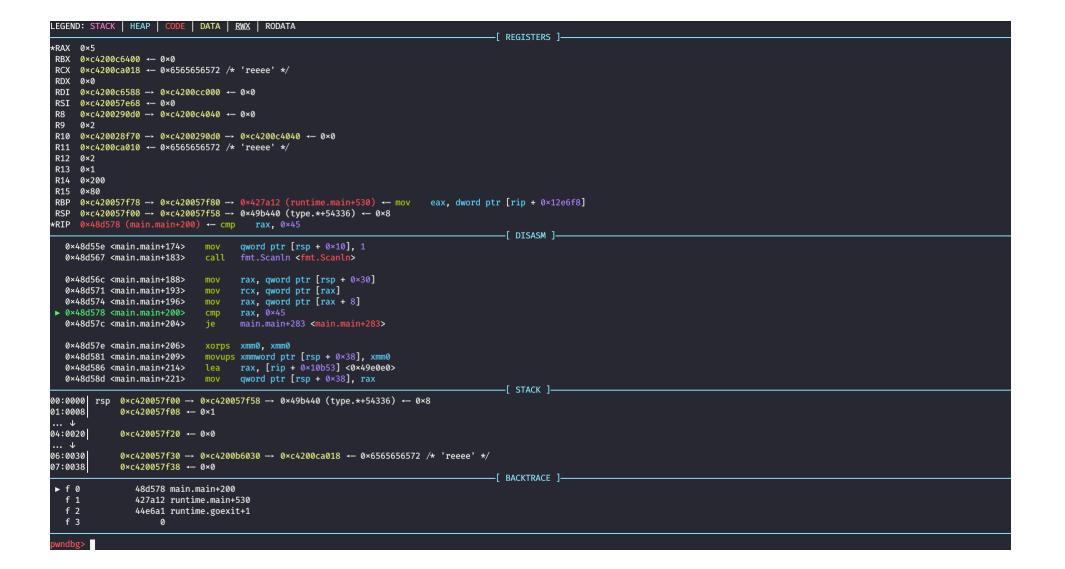Click the disasm line at main.main+188
The height and width of the screenshot is (569, 1065).
click(220, 280)
